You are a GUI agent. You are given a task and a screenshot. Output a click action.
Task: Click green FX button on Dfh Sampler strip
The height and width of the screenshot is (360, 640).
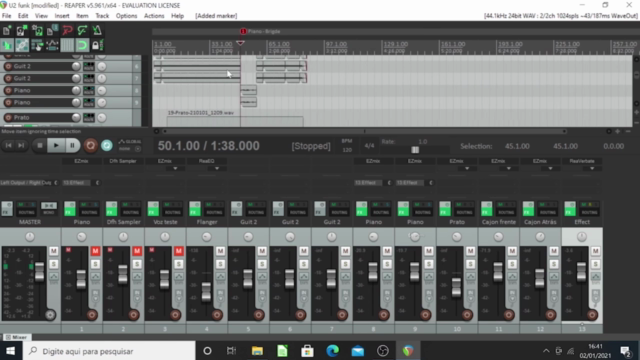[x=111, y=209]
